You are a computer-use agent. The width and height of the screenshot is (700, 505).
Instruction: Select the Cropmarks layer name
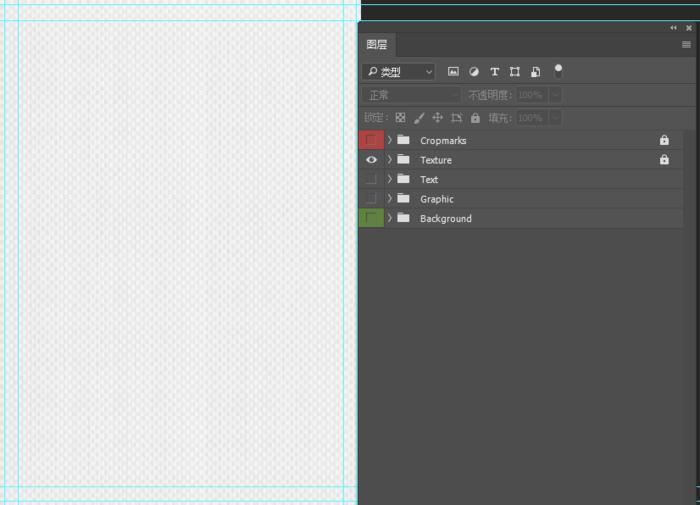click(x=443, y=141)
